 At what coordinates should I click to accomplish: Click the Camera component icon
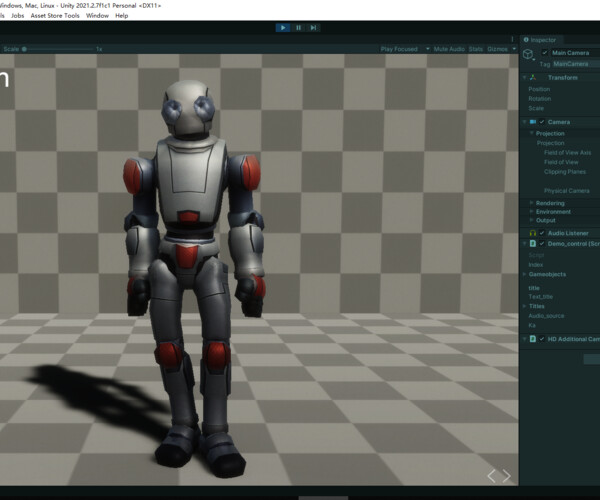(533, 122)
